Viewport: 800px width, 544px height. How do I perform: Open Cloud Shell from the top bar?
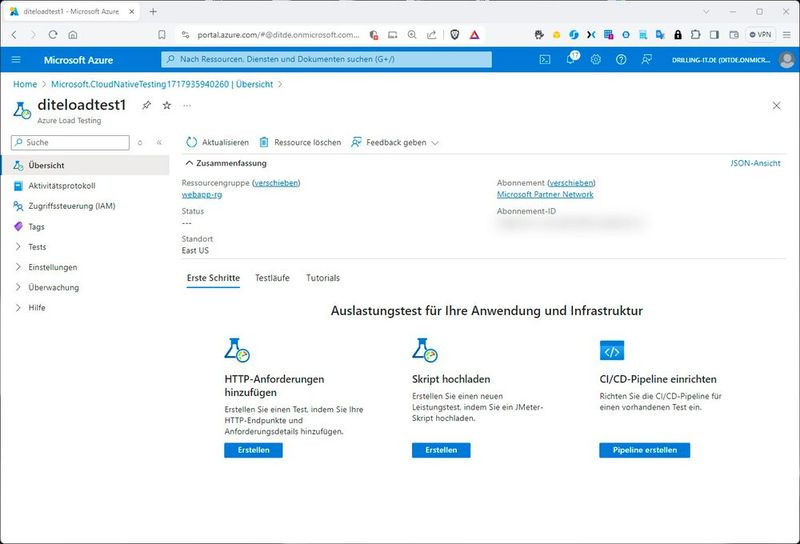(x=545, y=60)
